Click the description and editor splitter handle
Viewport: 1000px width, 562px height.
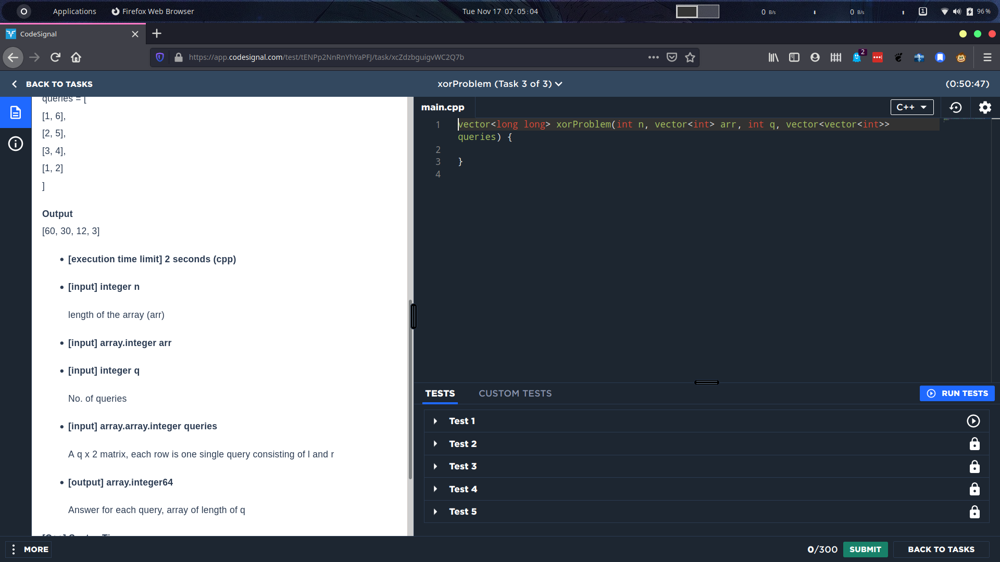coord(413,316)
